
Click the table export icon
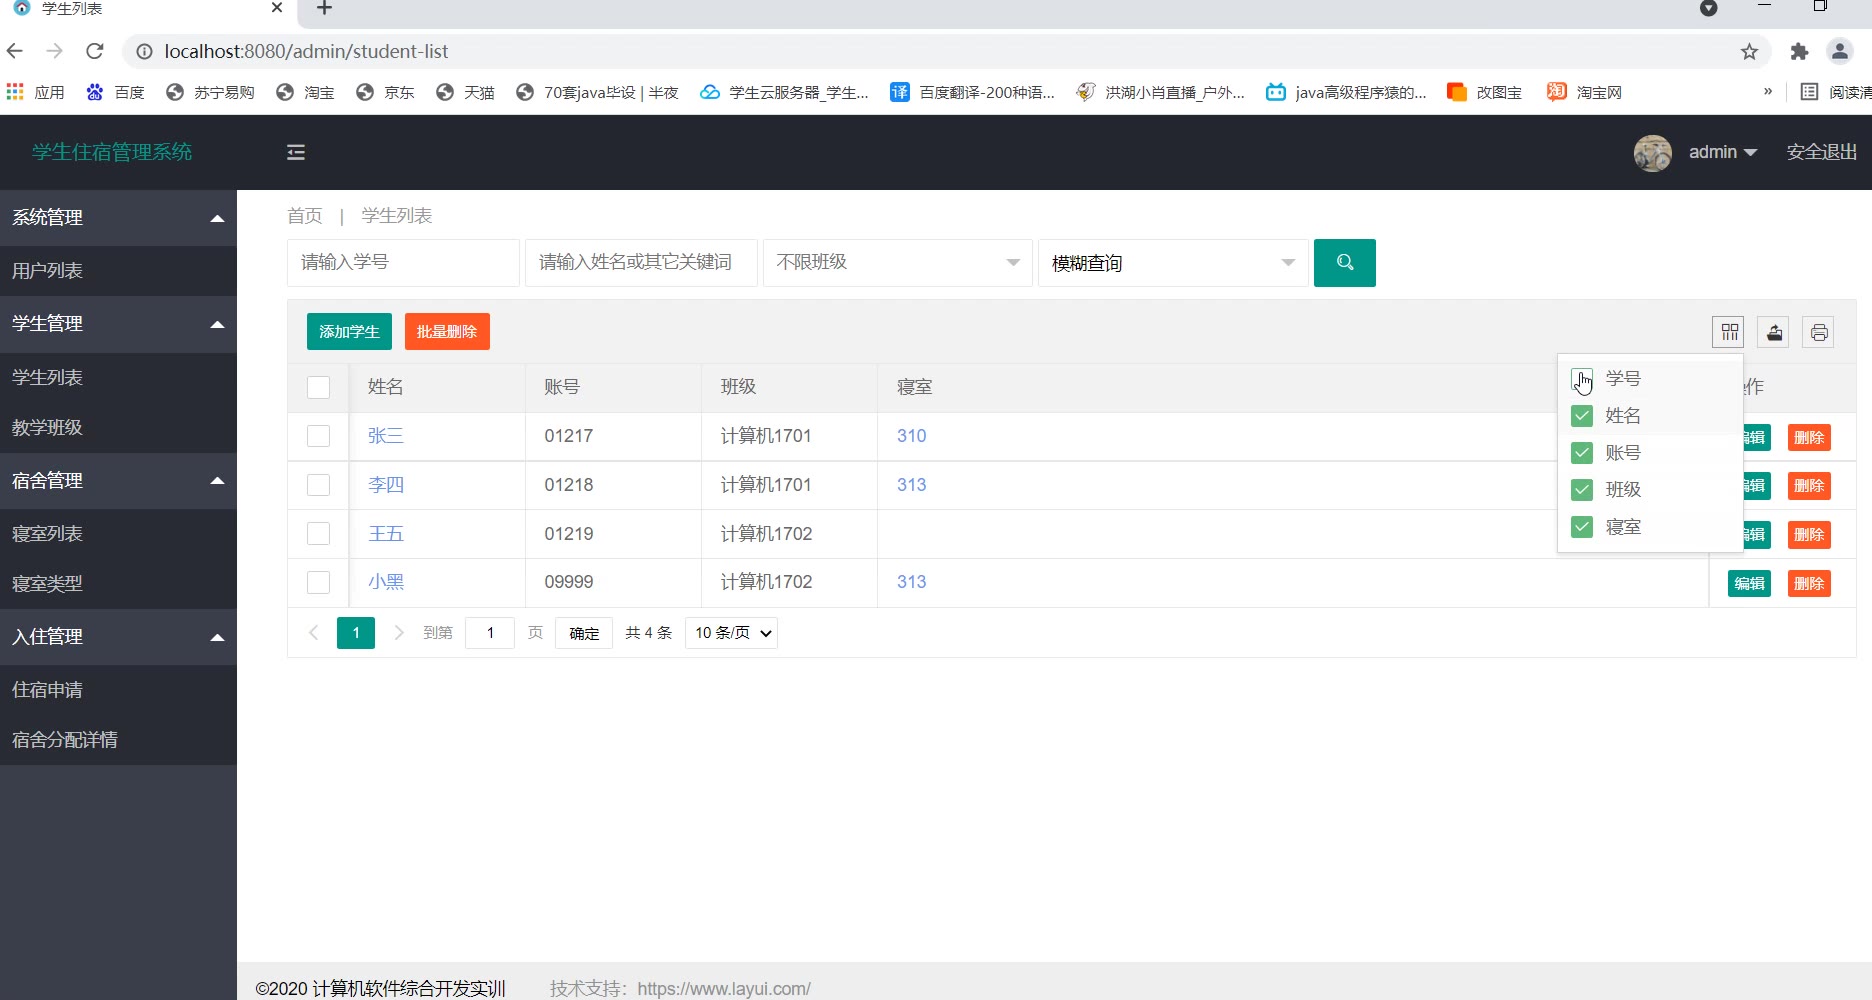click(1774, 332)
